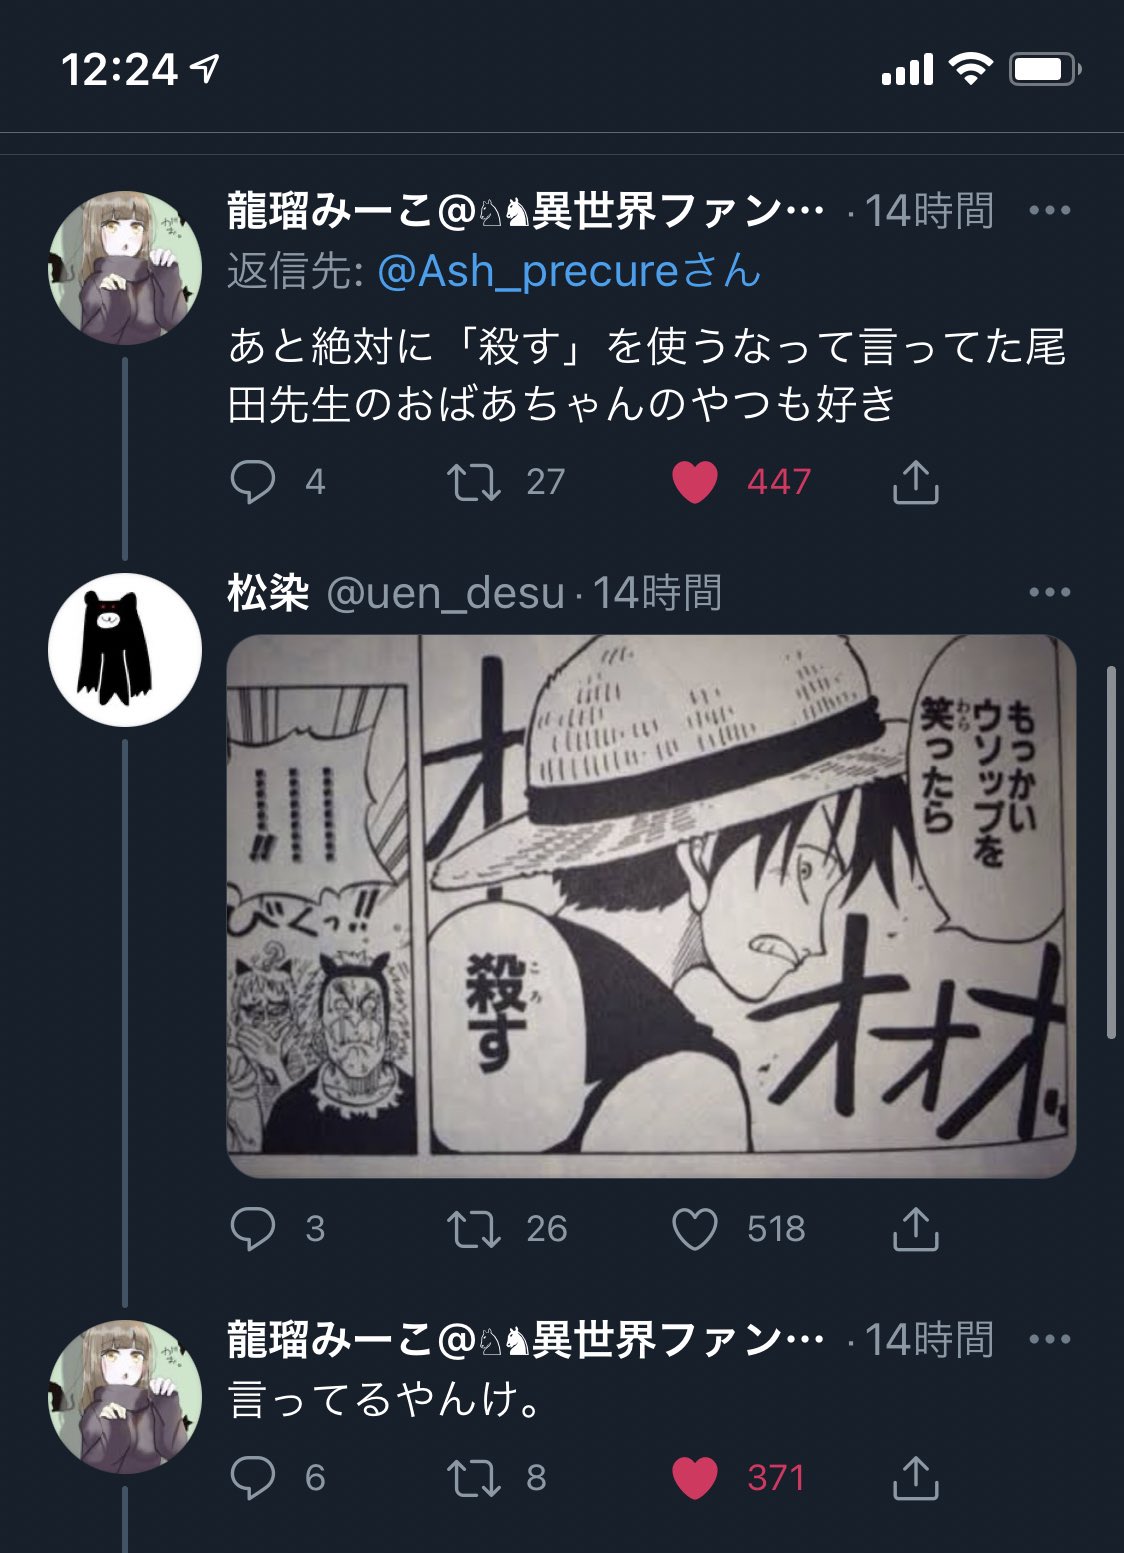The height and width of the screenshot is (1553, 1124).
Task: Reply to the 言ってるやんけ tweet
Action: 252,1478
